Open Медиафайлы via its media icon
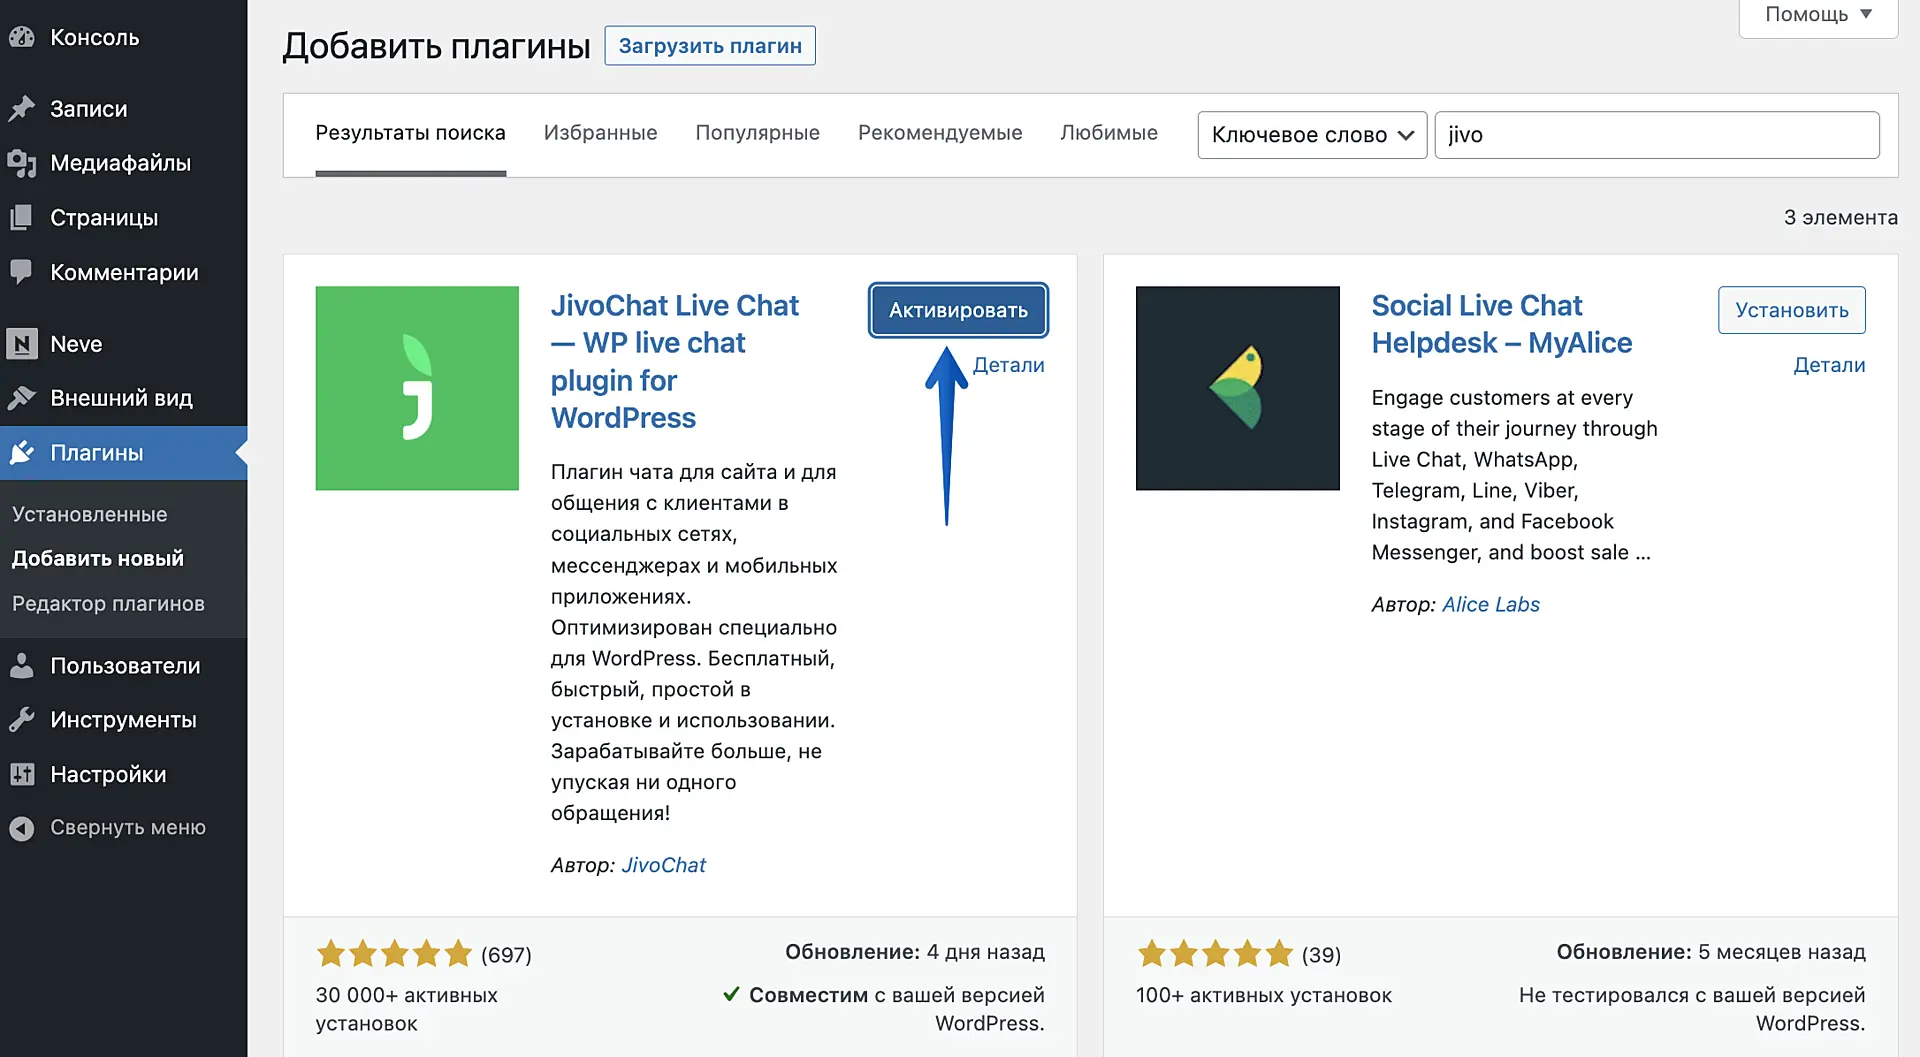Viewport: 1920px width, 1057px height. click(x=22, y=163)
